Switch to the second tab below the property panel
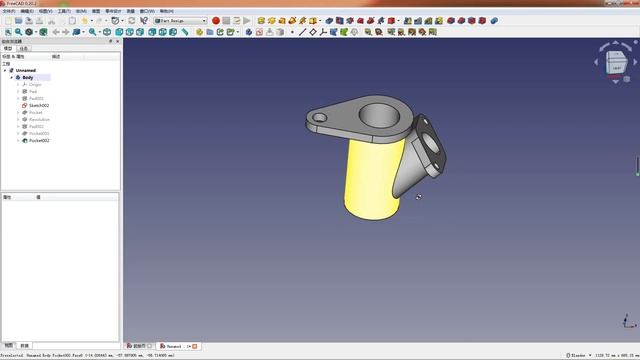This screenshot has height=360, width=640. tap(24, 346)
